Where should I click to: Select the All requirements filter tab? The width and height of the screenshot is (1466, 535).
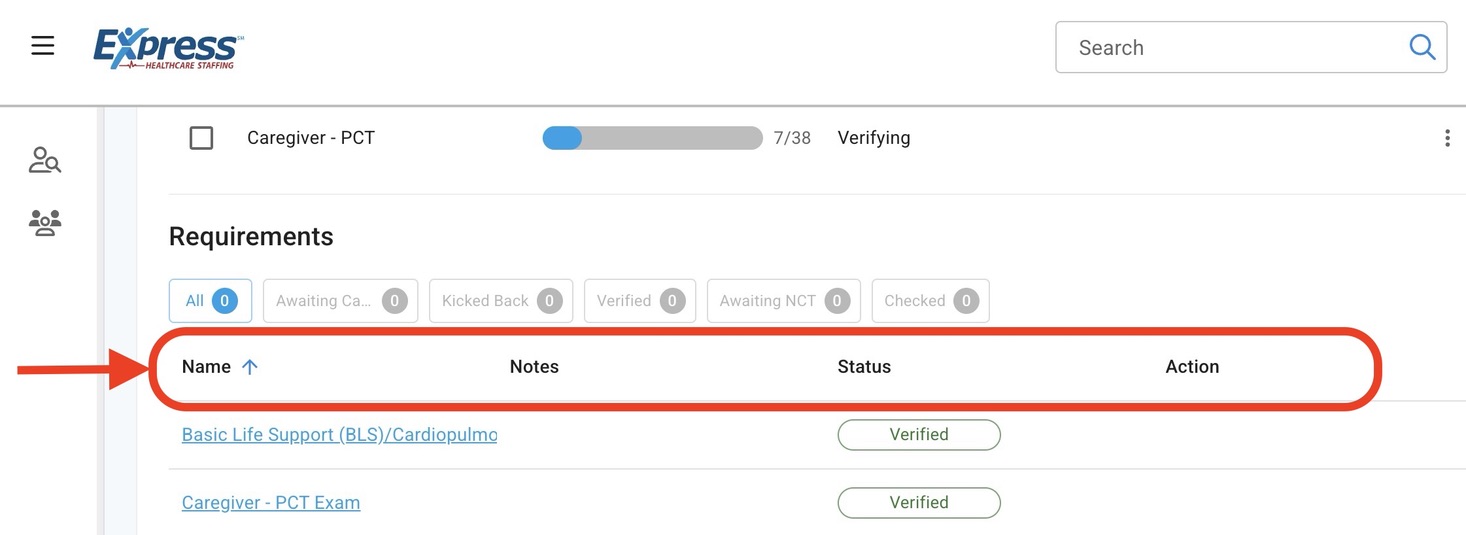[210, 301]
